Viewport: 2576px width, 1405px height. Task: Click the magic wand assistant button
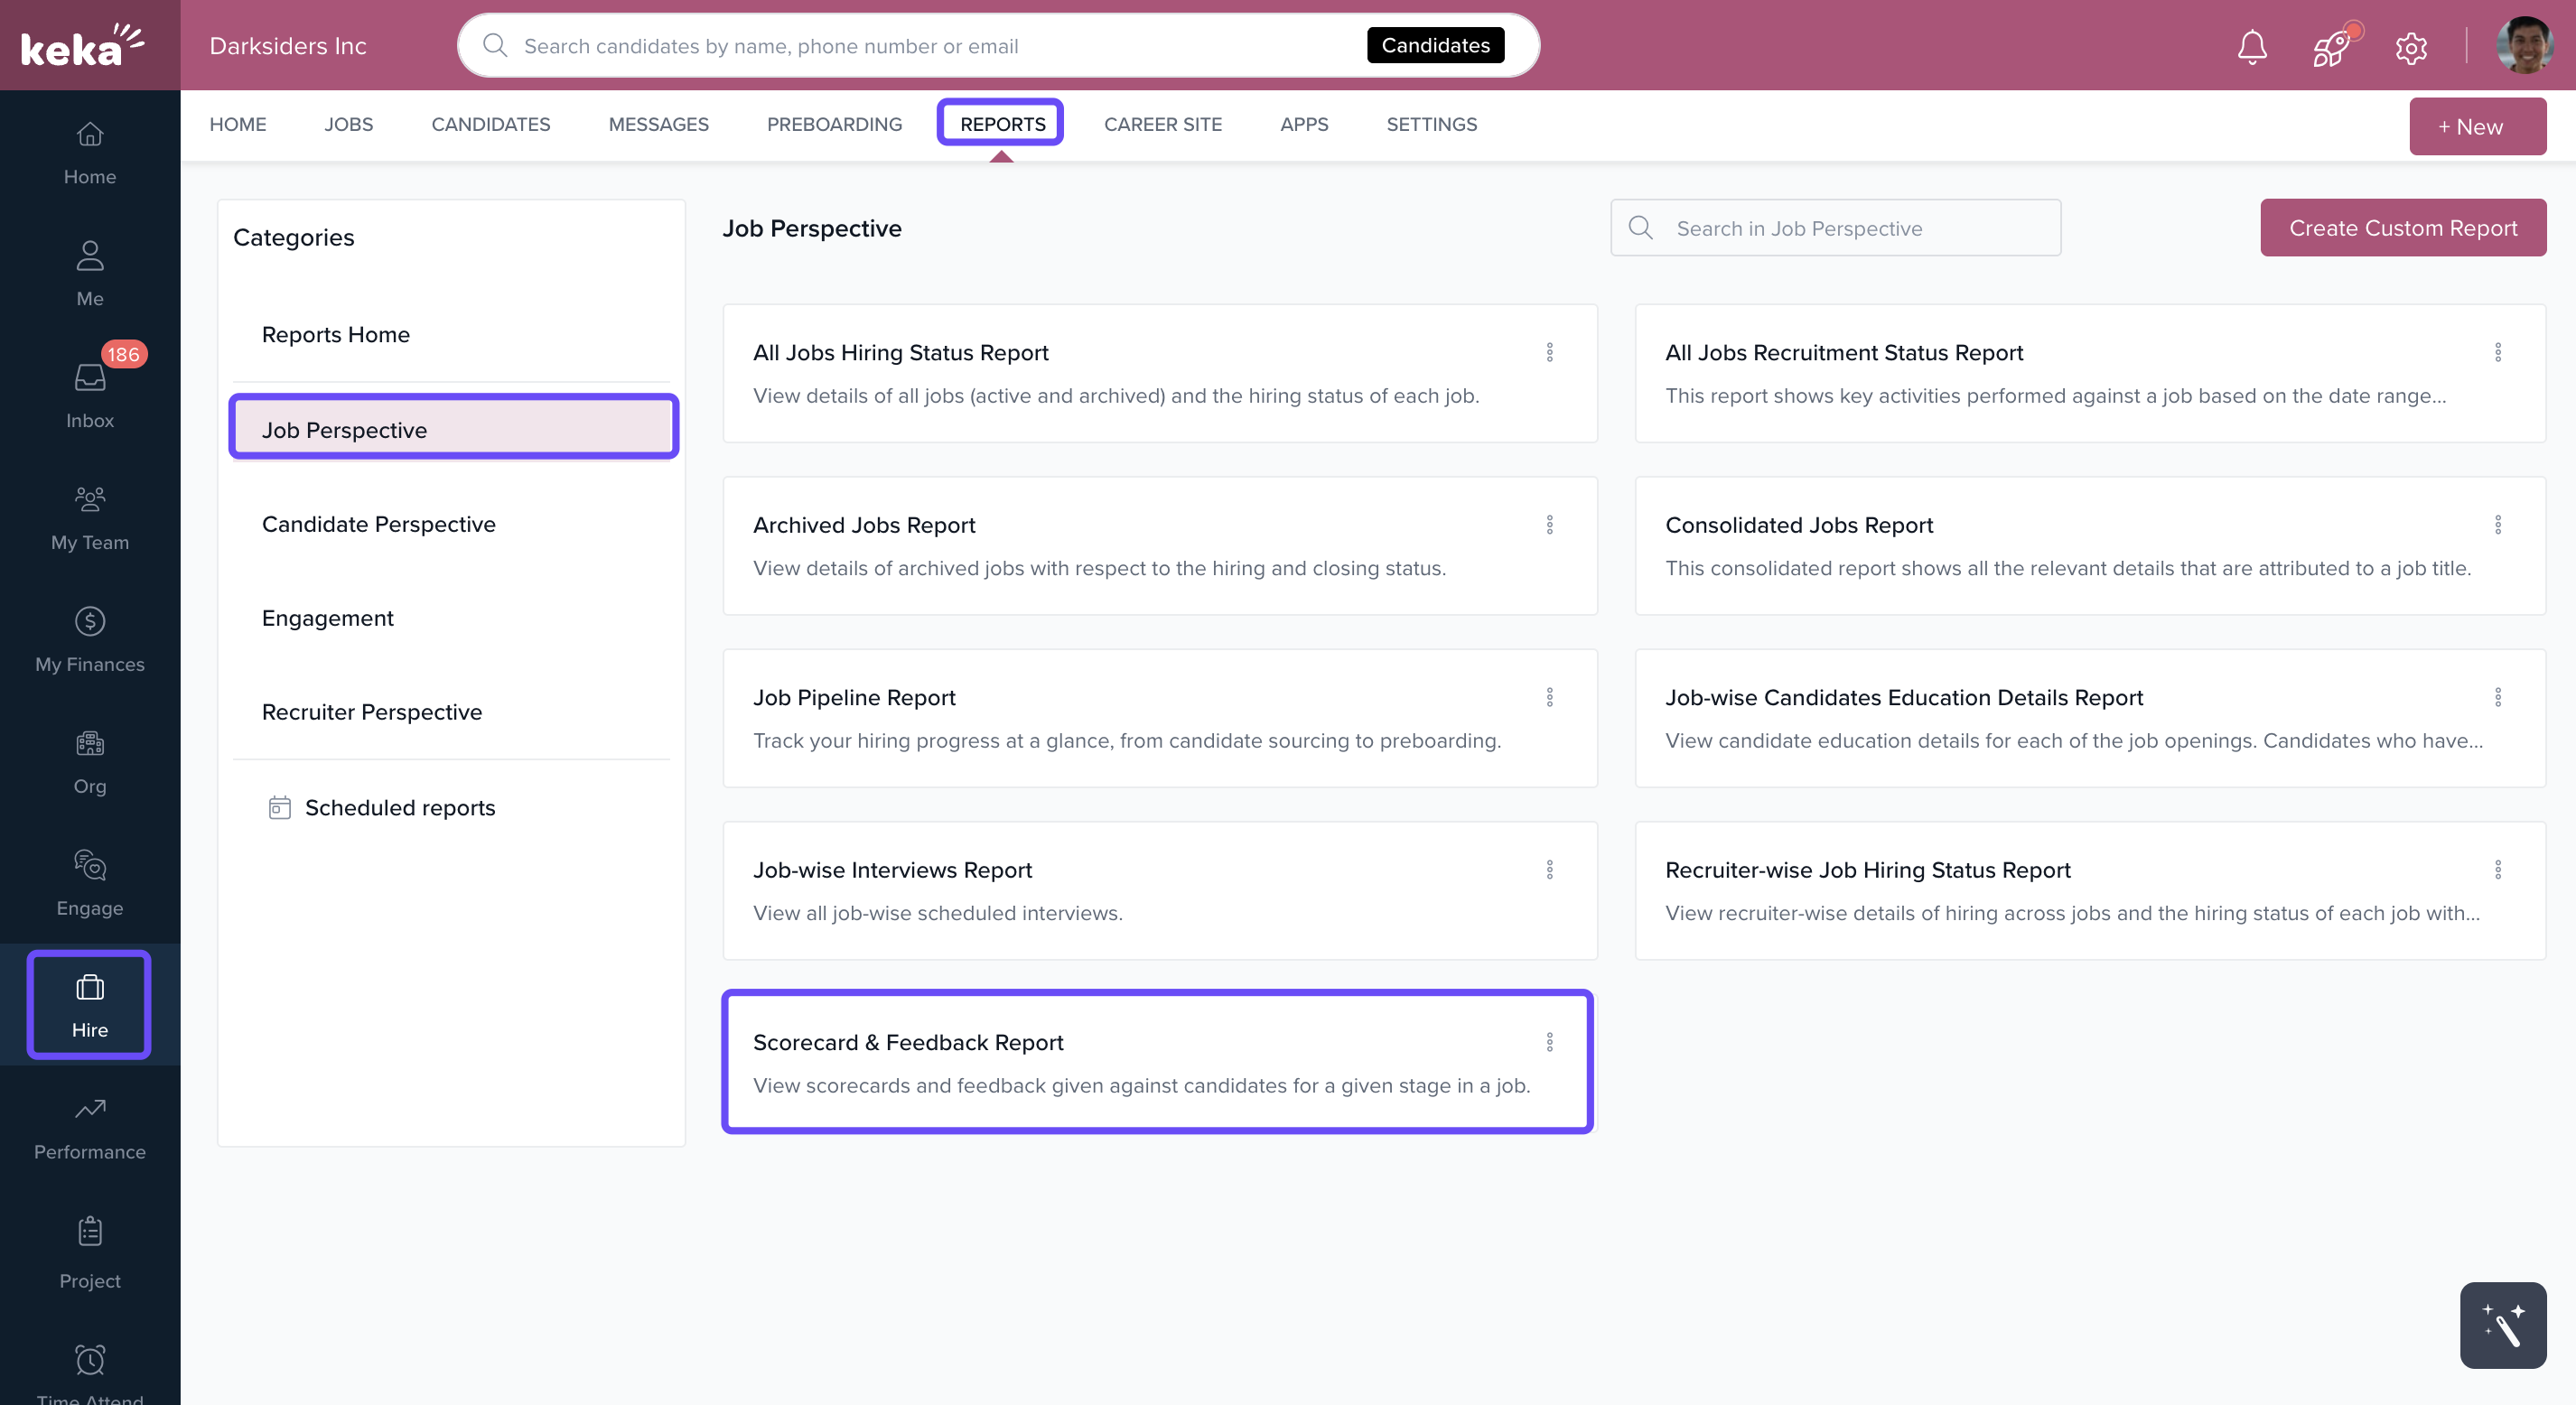click(2502, 1325)
